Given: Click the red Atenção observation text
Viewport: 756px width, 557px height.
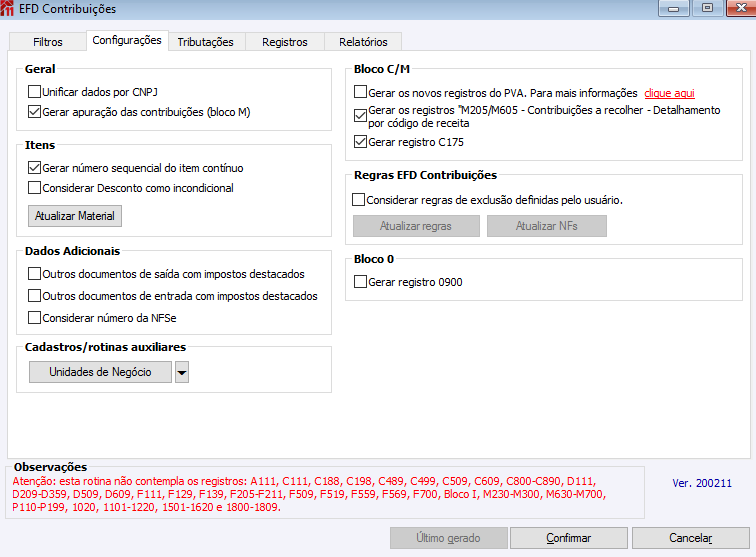Looking at the screenshot, I should click(309, 494).
